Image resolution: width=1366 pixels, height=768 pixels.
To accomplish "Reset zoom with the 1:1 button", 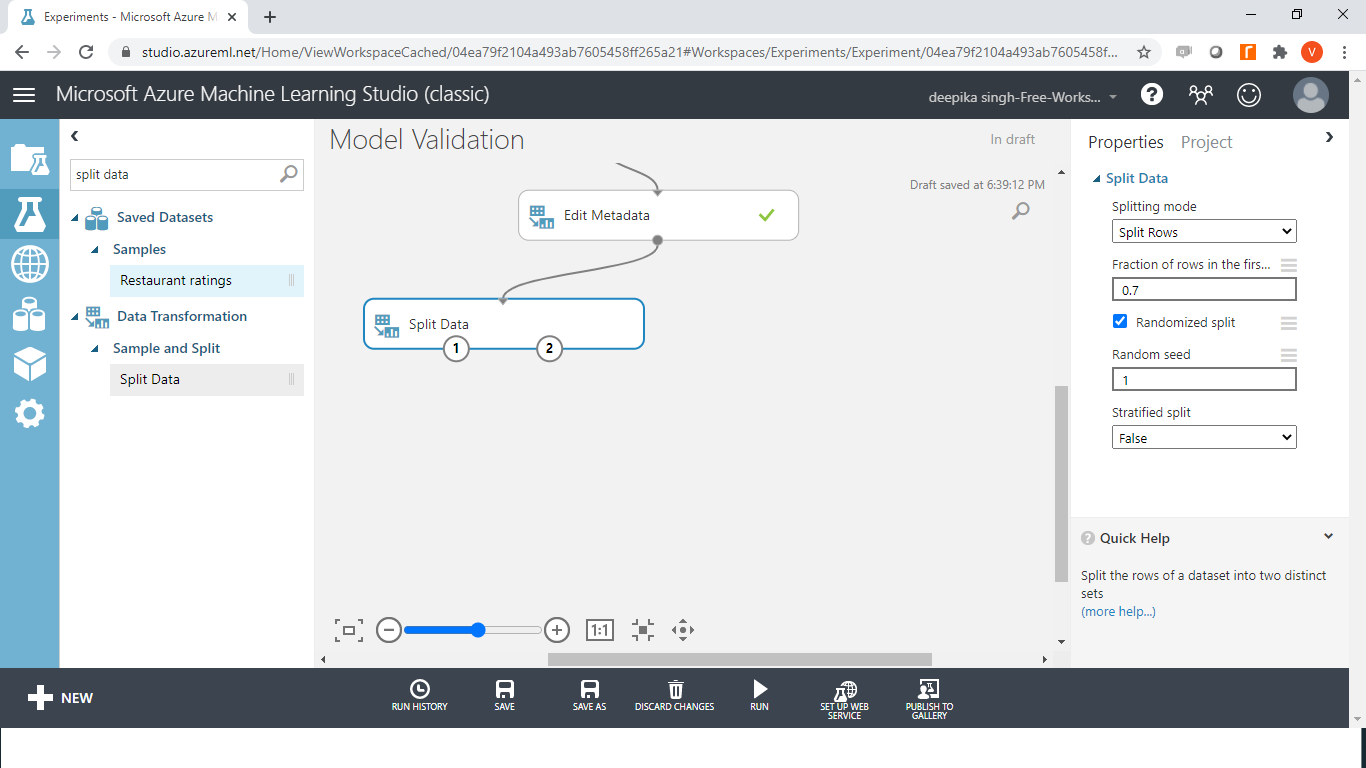I will [x=599, y=630].
